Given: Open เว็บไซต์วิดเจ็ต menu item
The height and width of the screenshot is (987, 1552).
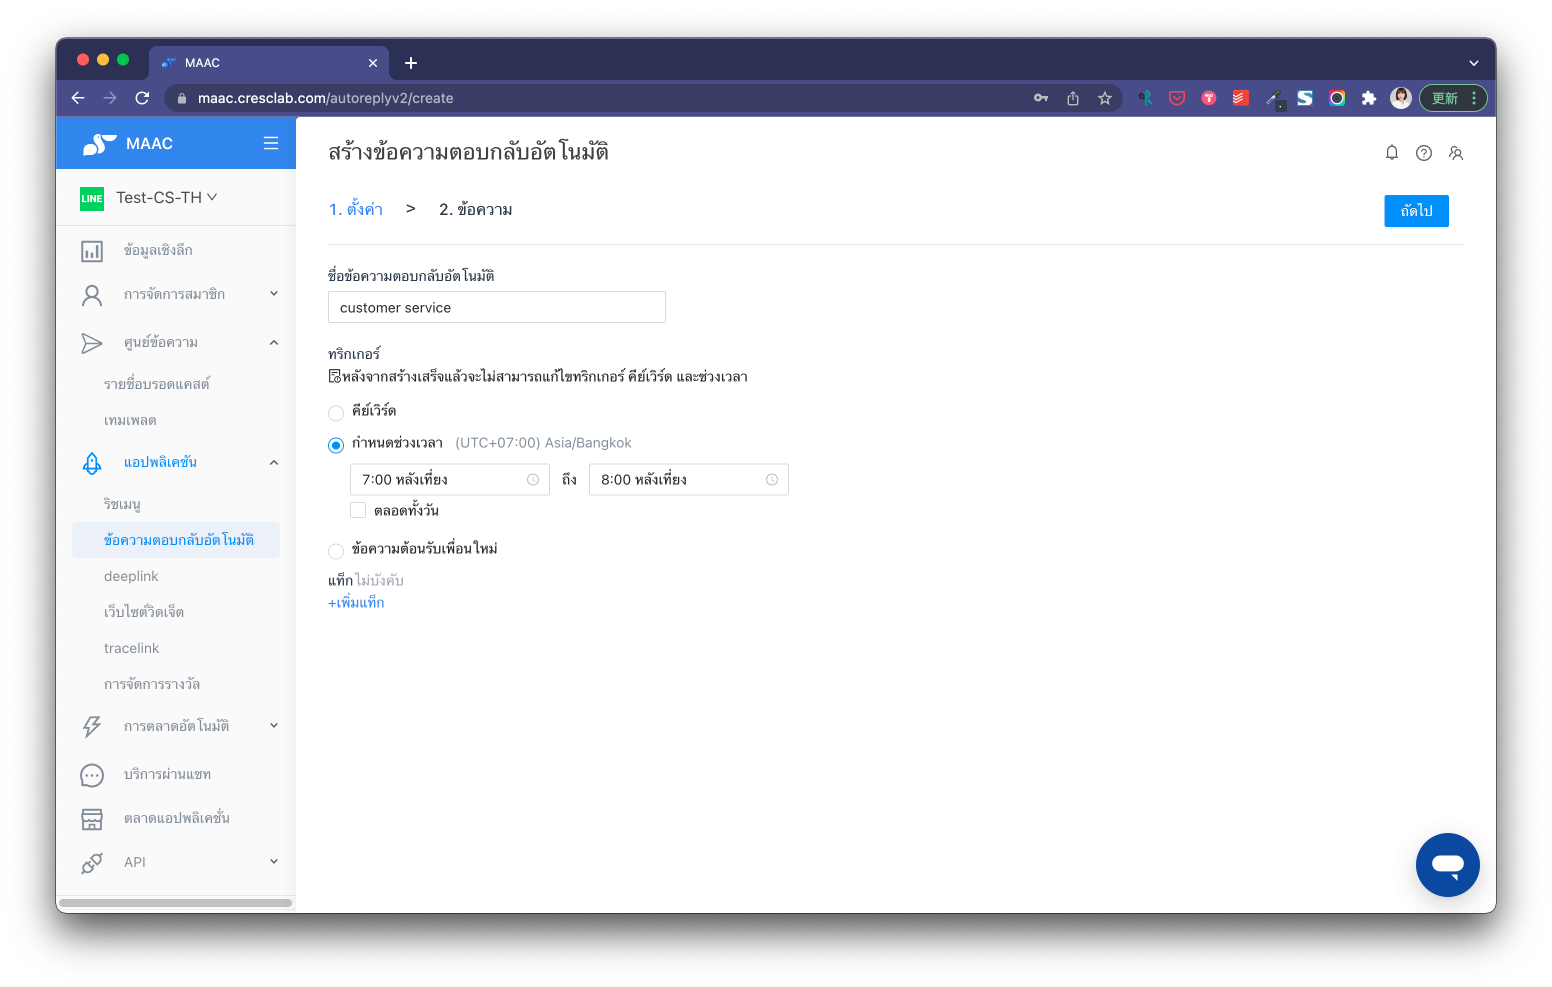Looking at the screenshot, I should 144,612.
